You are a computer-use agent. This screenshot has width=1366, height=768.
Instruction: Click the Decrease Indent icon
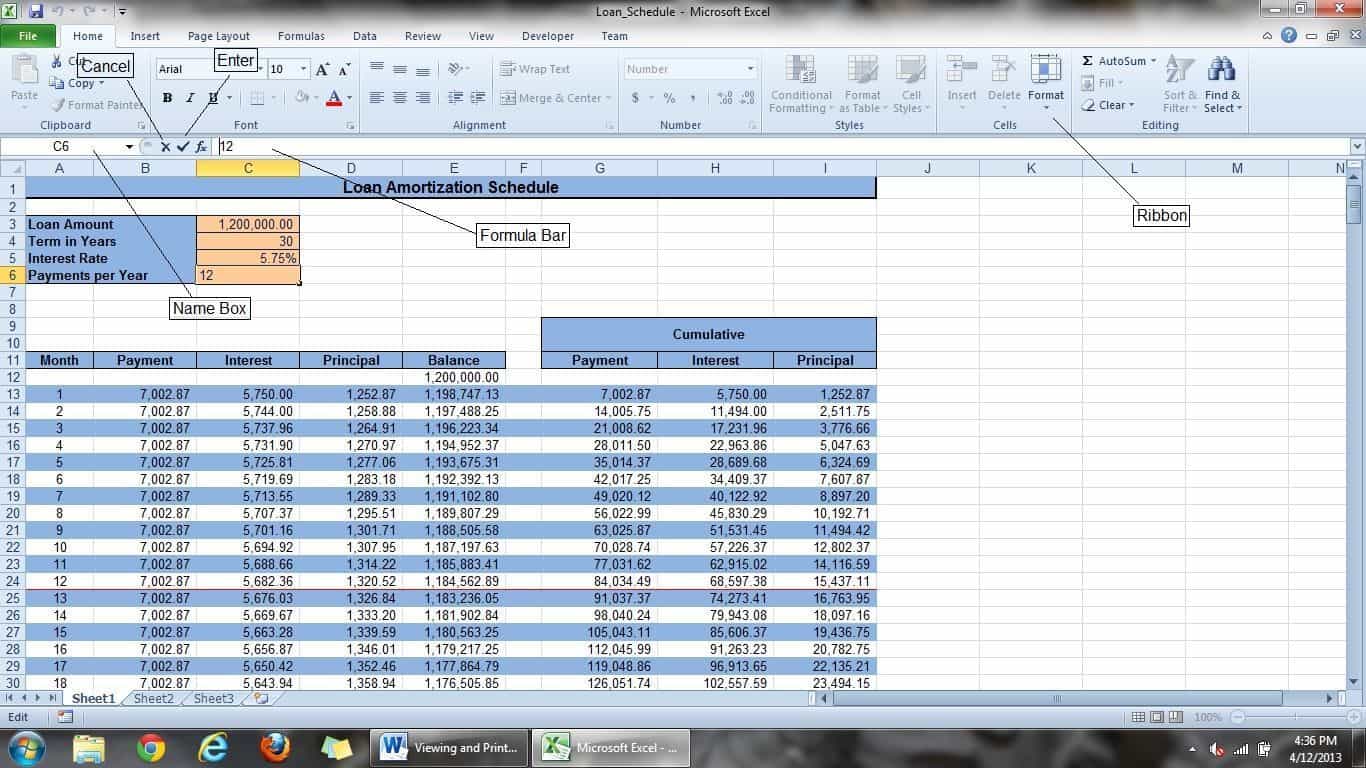pyautogui.click(x=455, y=98)
